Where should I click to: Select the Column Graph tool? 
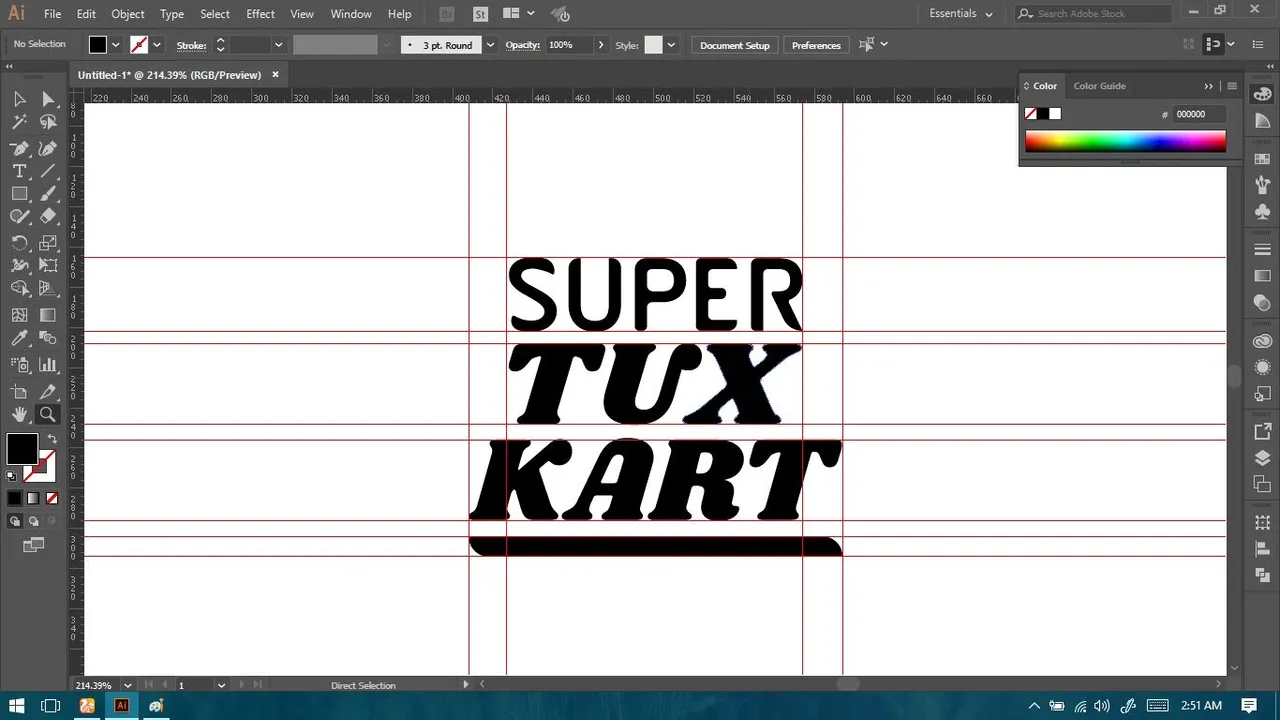(48, 365)
